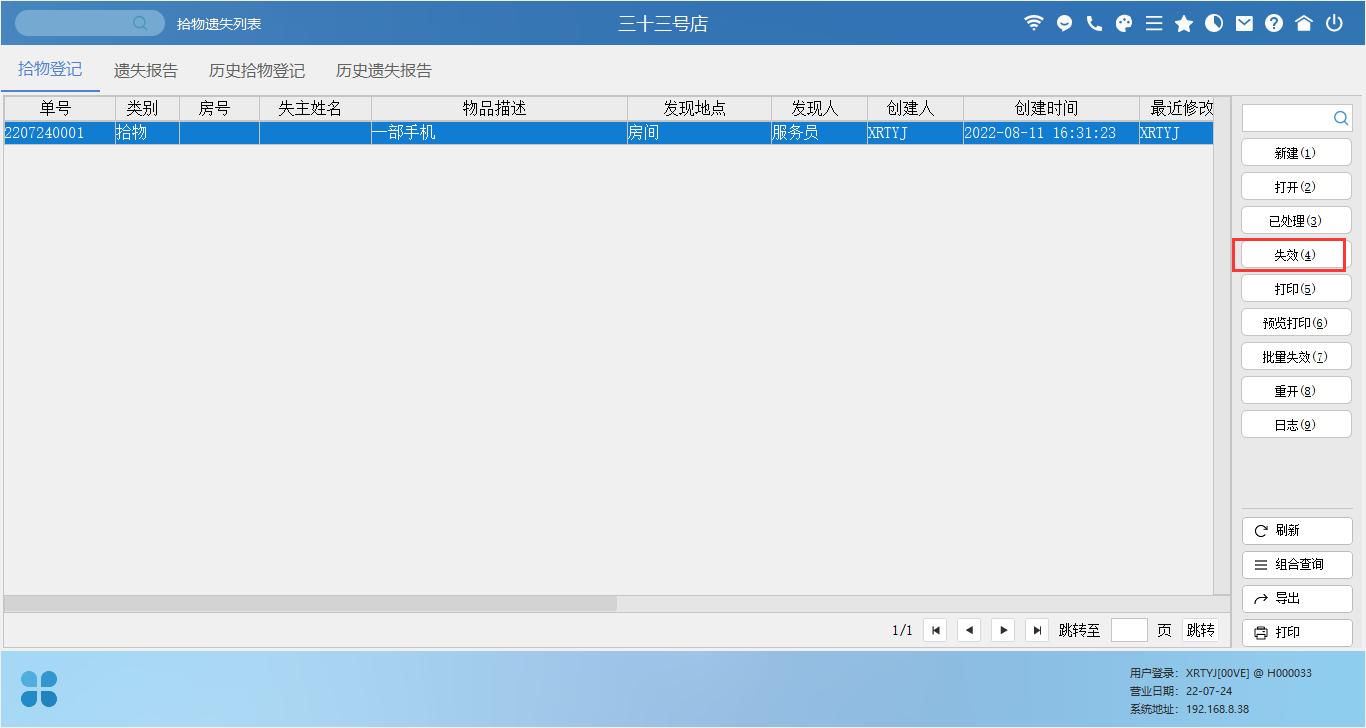Go to the home icon
Screen dimensions: 1366x728
point(1304,23)
